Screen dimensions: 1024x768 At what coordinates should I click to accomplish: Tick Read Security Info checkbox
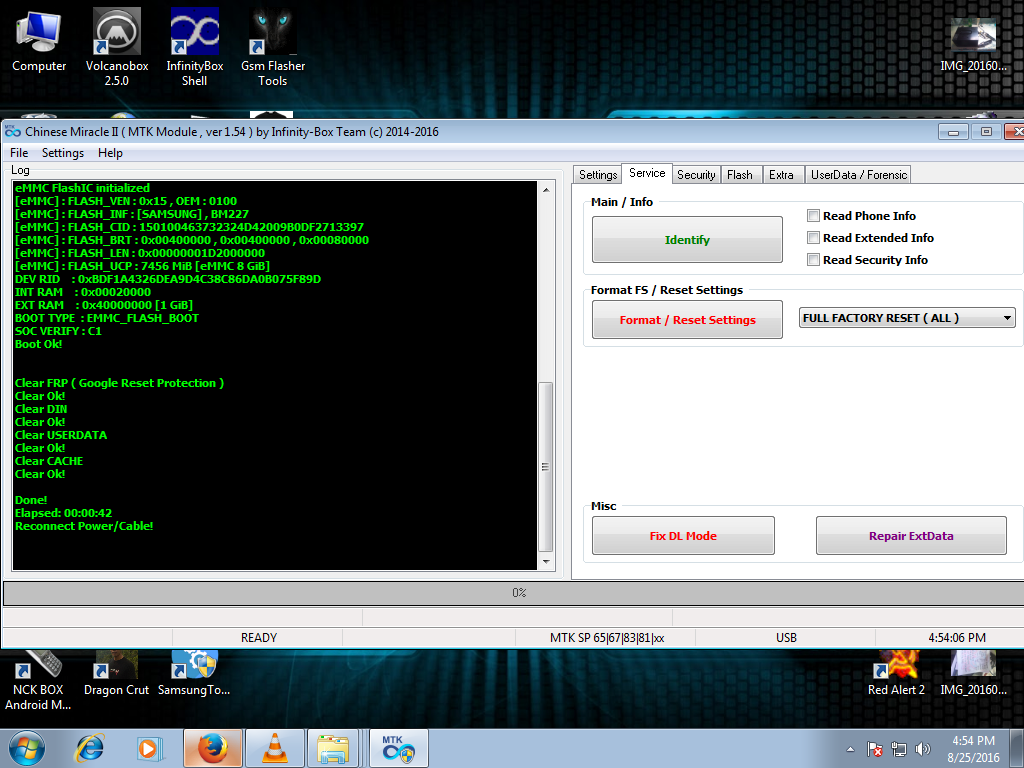[x=814, y=260]
